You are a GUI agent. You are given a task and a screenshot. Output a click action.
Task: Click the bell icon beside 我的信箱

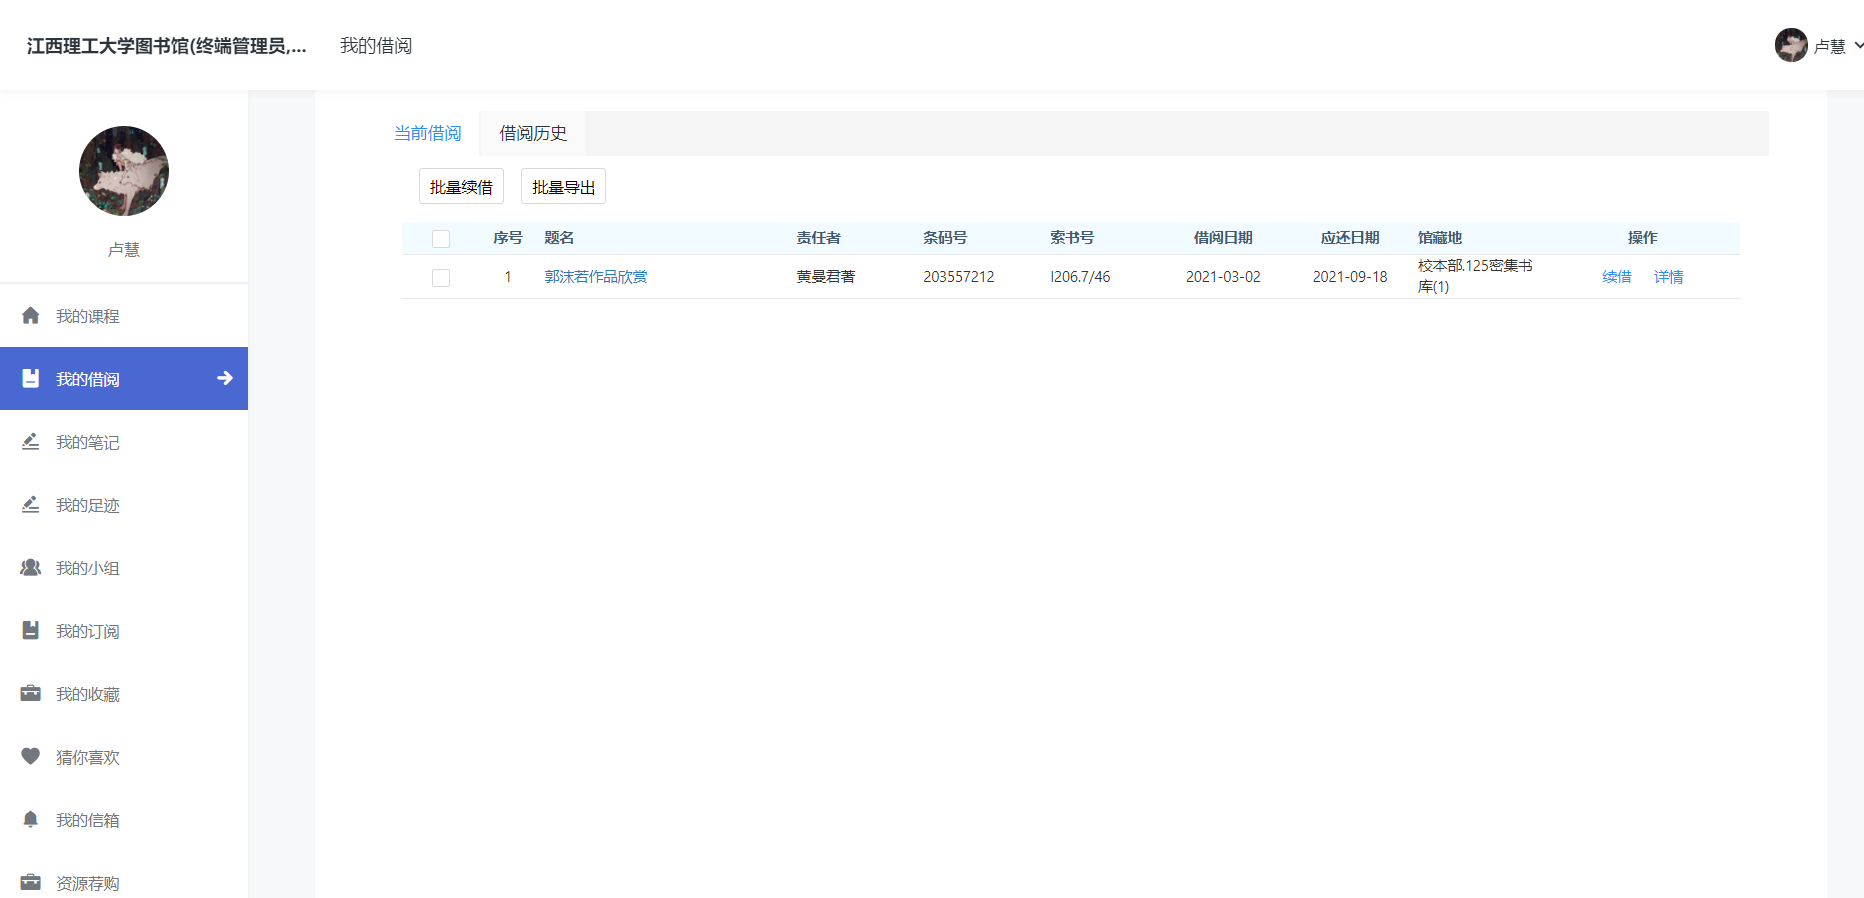click(31, 820)
